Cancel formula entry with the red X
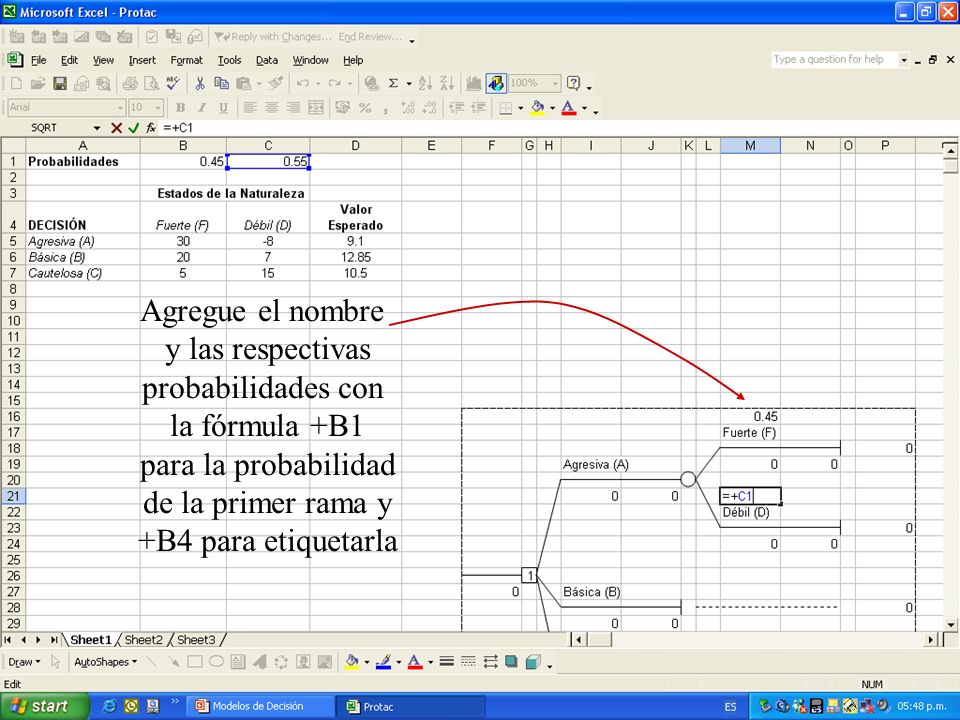This screenshot has width=960, height=720. coord(116,128)
